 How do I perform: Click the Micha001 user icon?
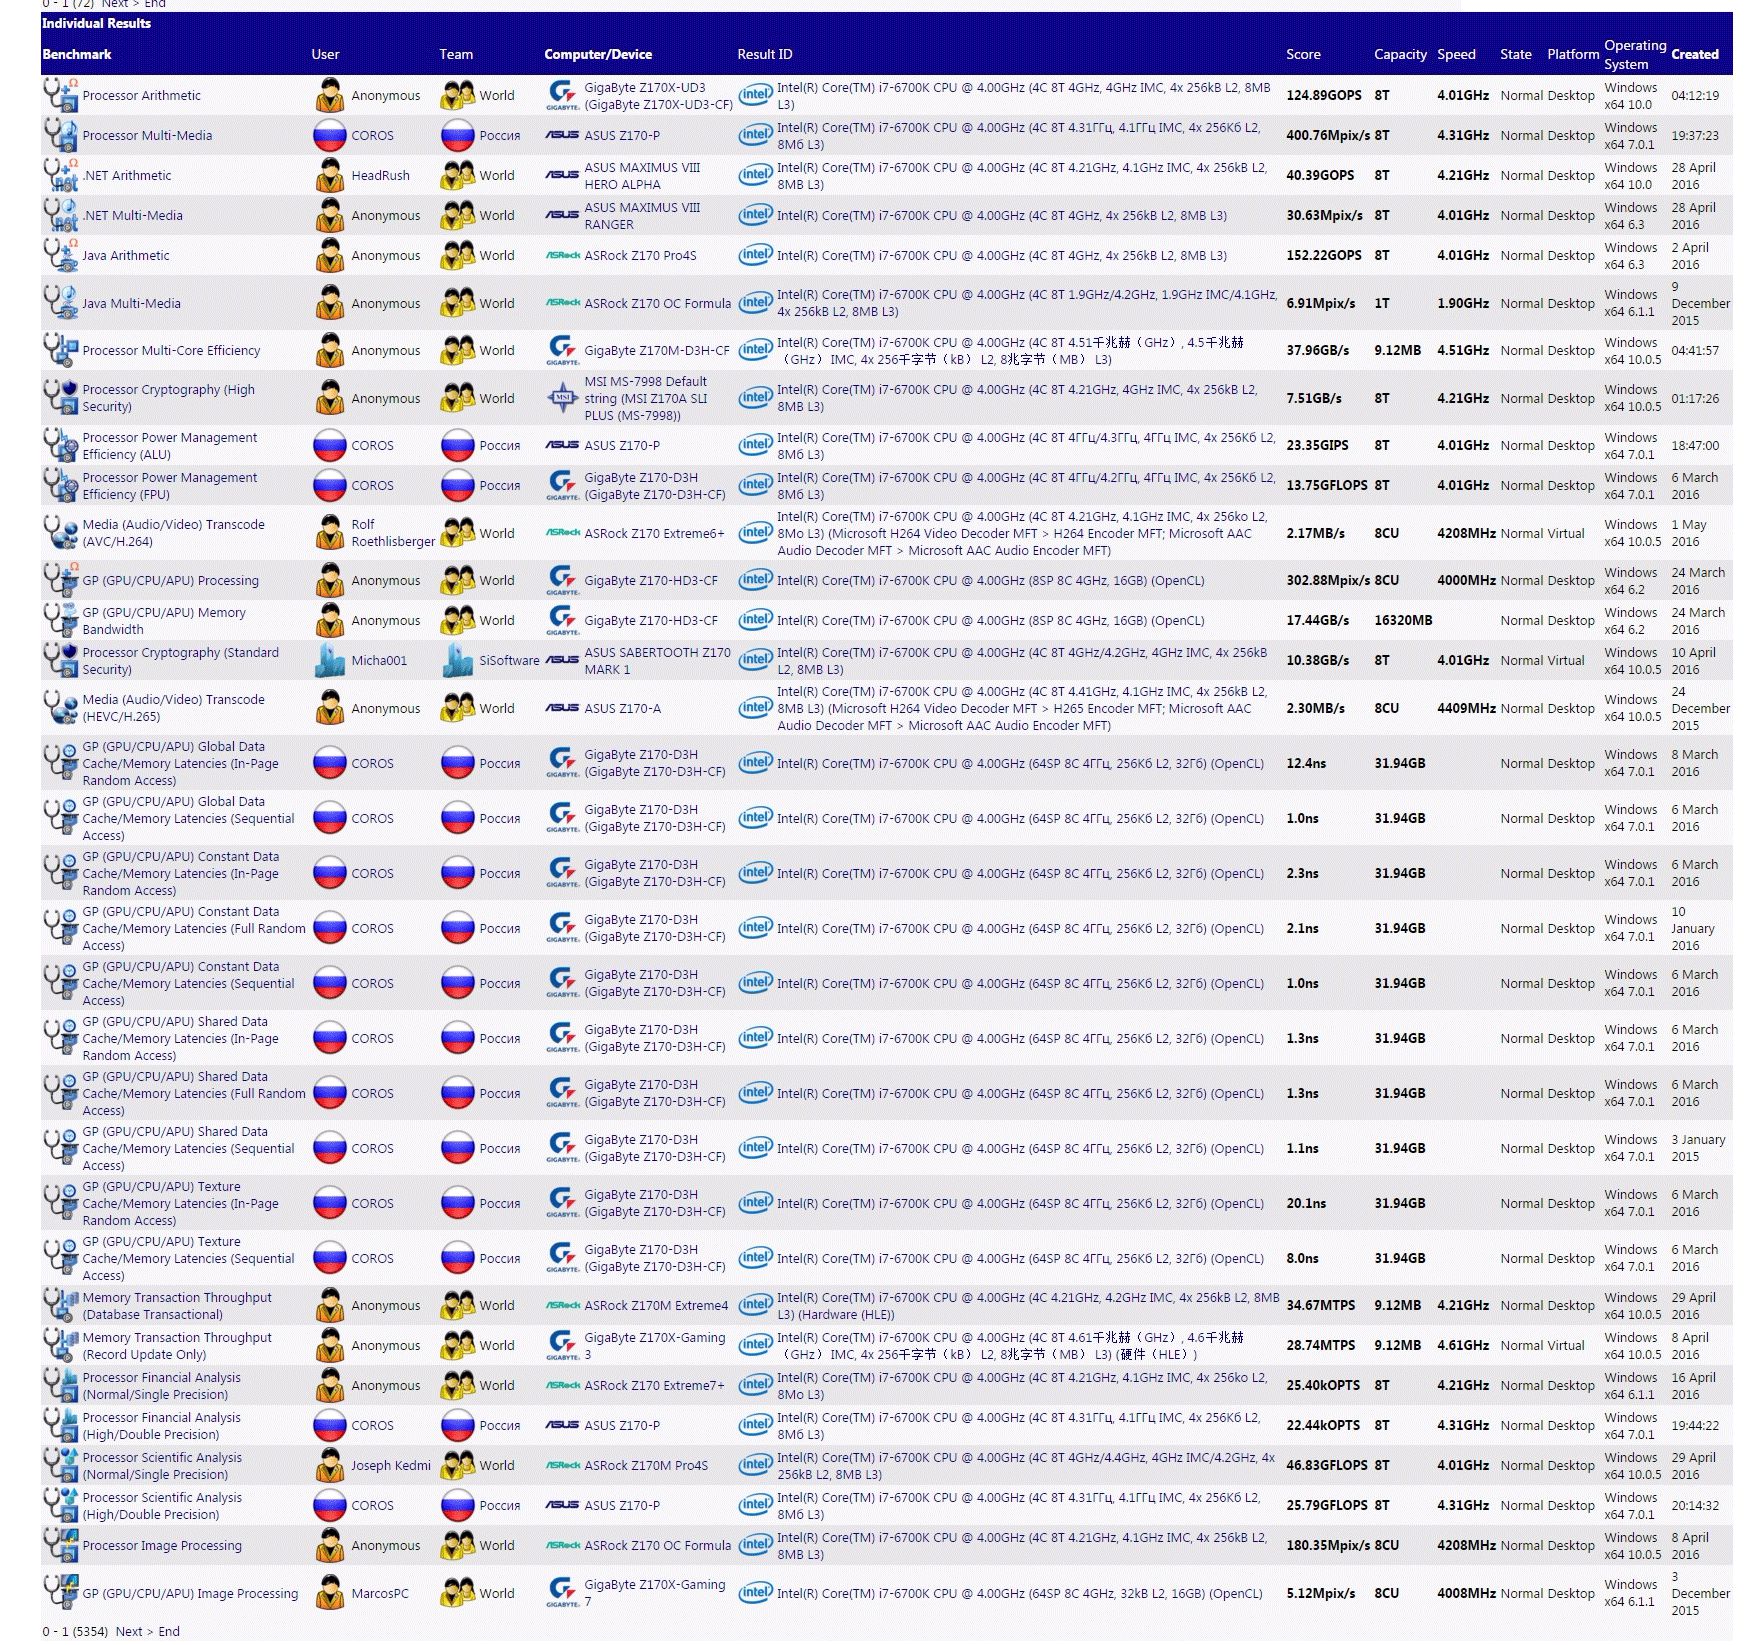329,660
